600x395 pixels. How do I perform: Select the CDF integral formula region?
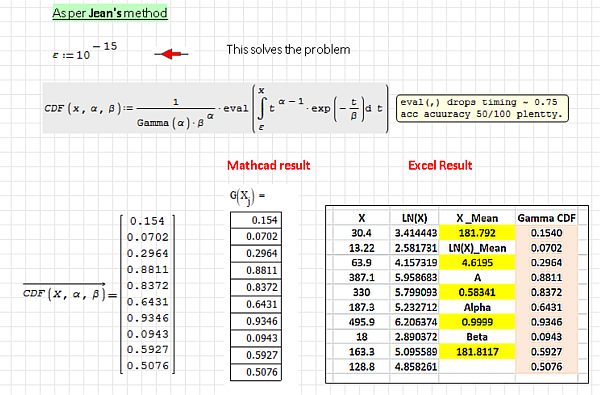(215, 108)
